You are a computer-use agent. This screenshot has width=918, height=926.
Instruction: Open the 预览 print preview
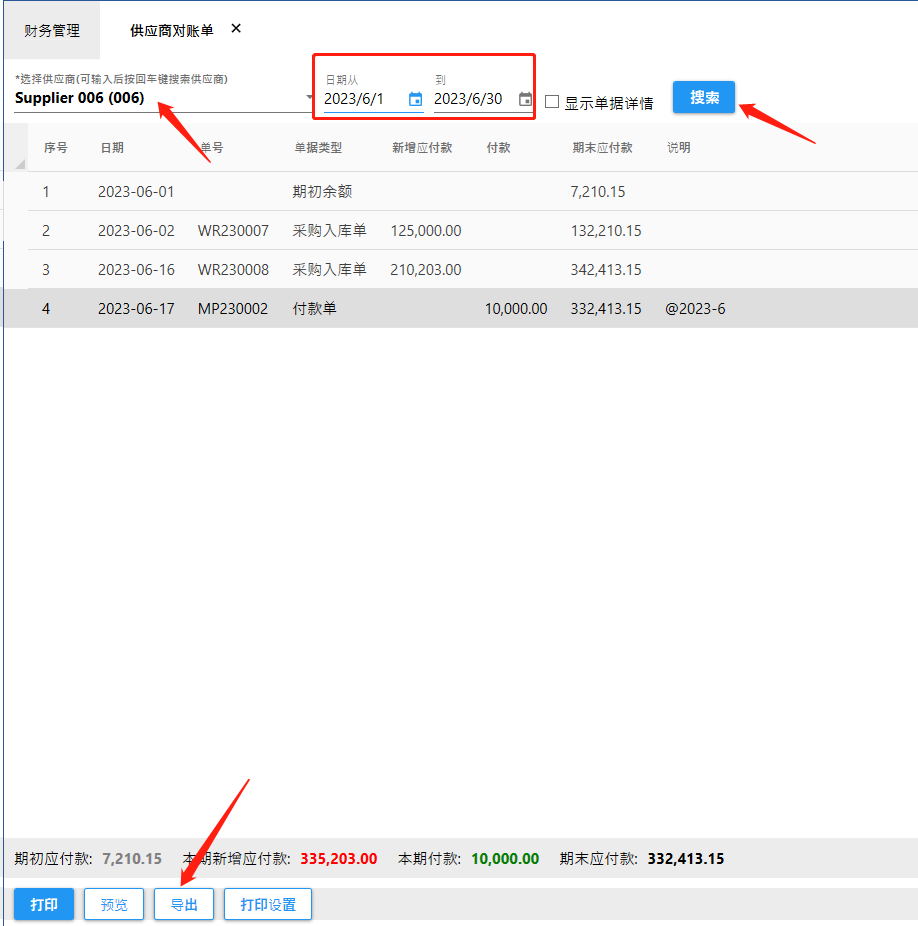[x=114, y=904]
